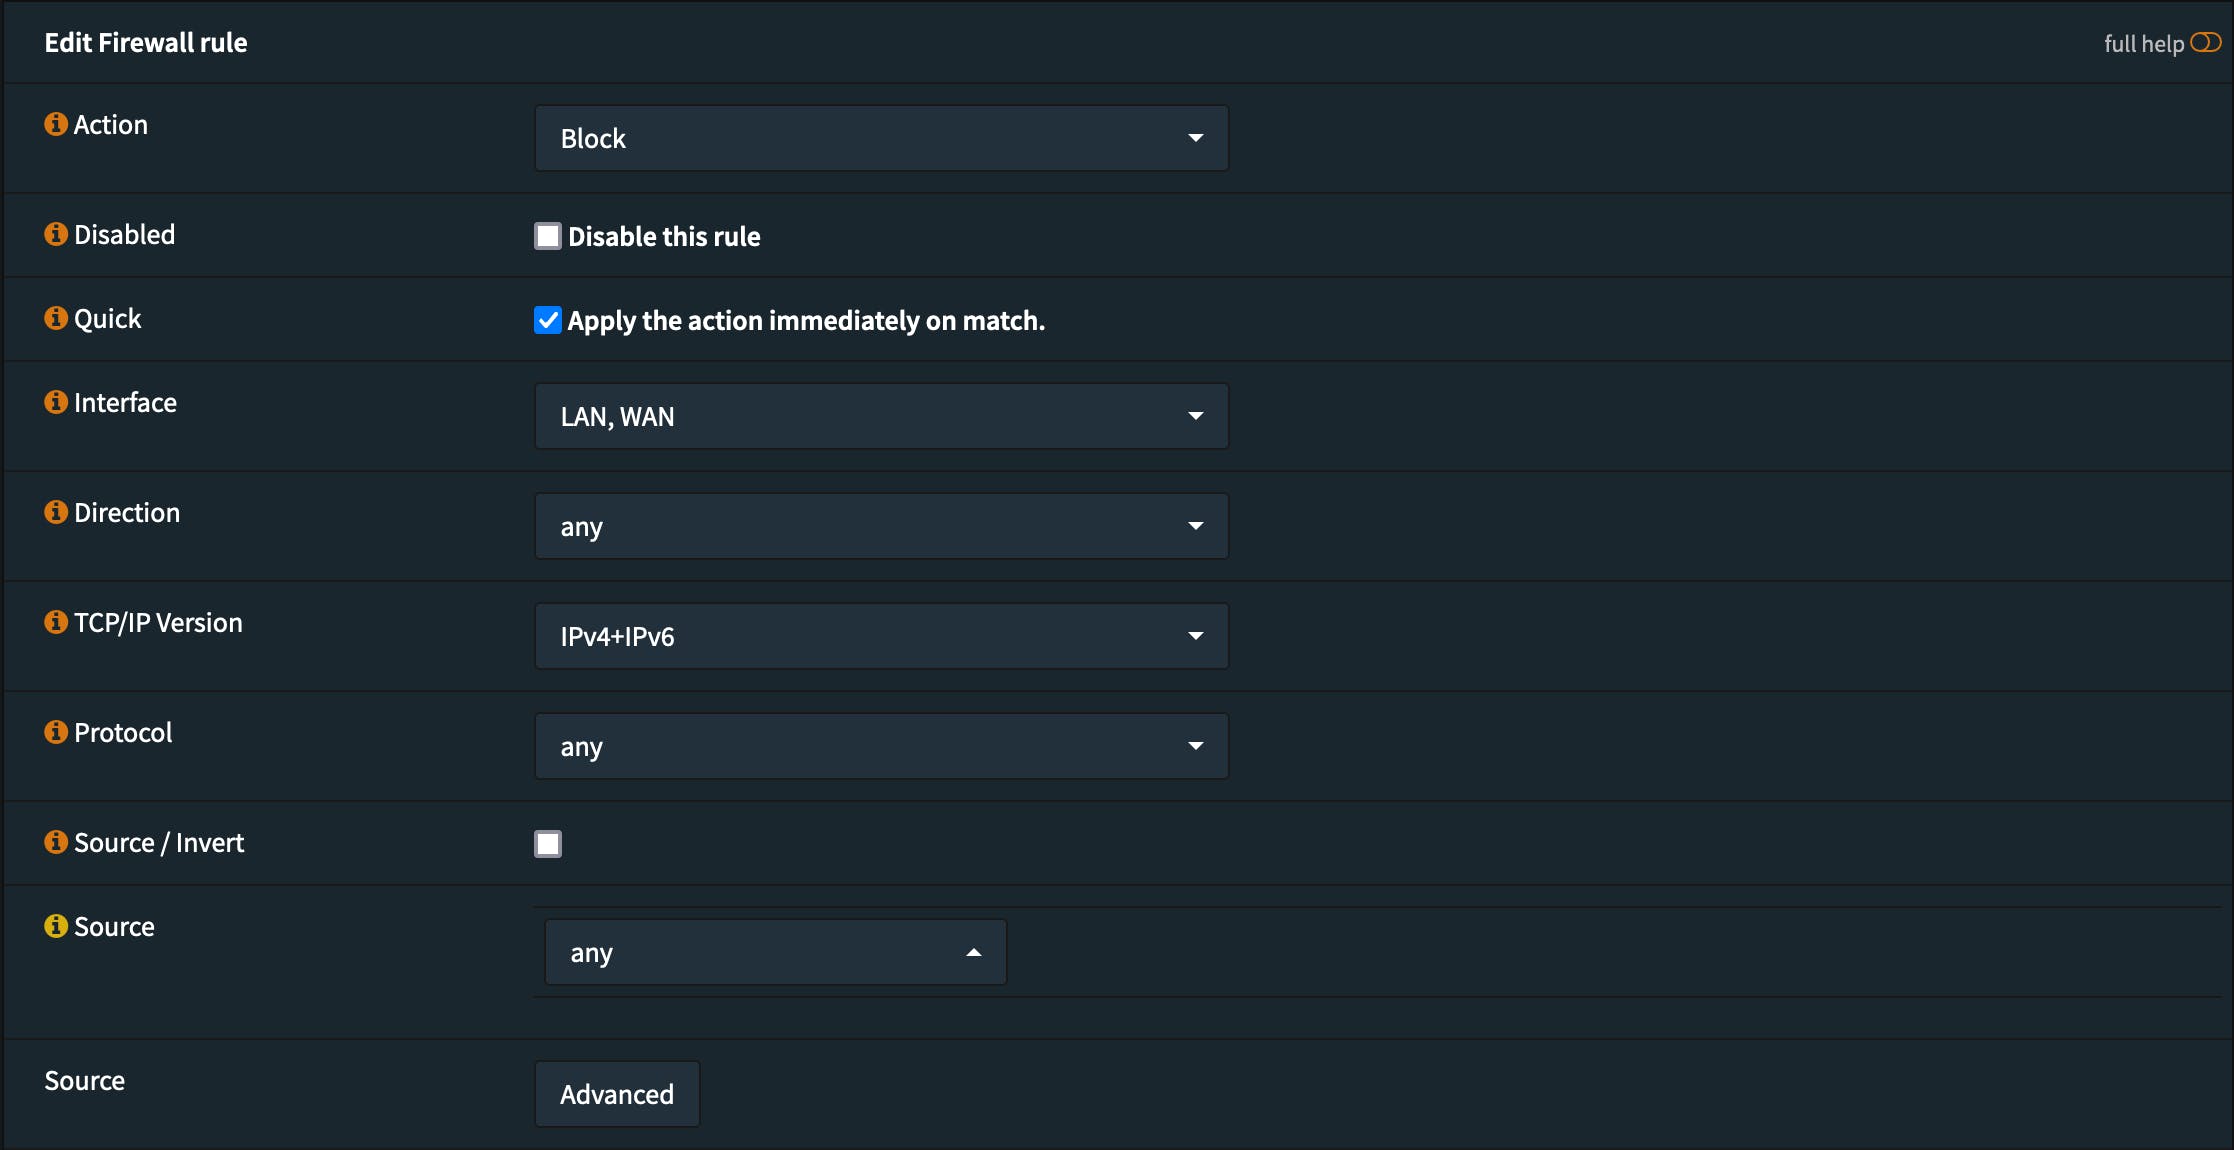The height and width of the screenshot is (1150, 2234).
Task: Click the info icon beside Source
Action: coord(56,926)
